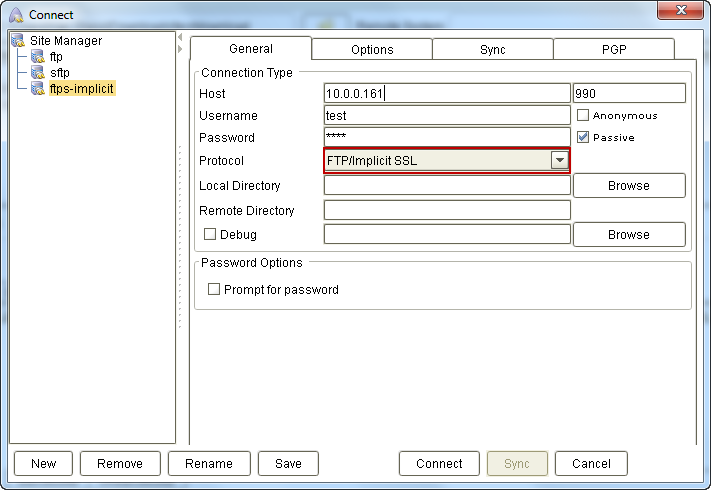Expand the site panel with right arrow
Screen dimensions: 711x490
180,49
